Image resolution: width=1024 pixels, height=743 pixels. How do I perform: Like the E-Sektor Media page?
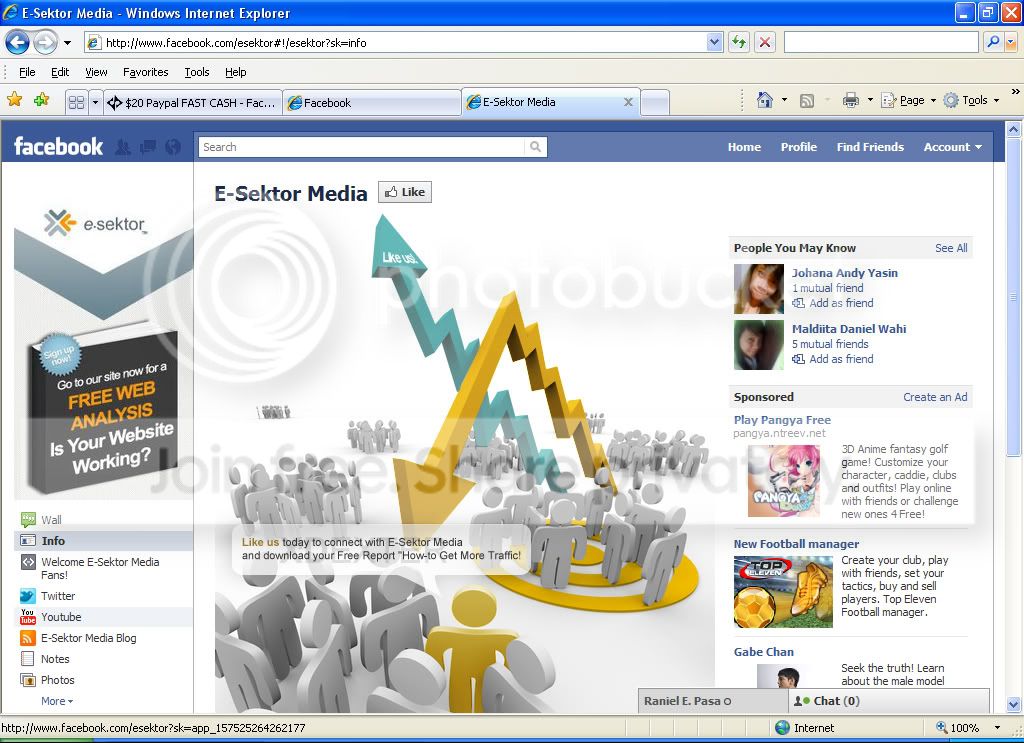tap(405, 192)
